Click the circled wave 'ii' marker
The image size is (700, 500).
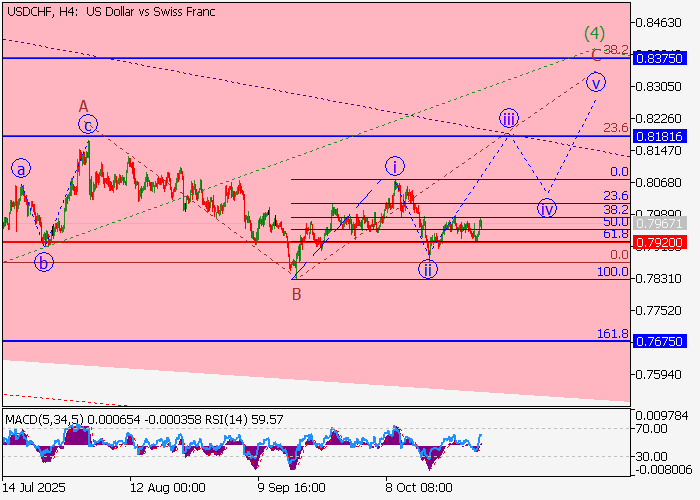[x=428, y=269]
